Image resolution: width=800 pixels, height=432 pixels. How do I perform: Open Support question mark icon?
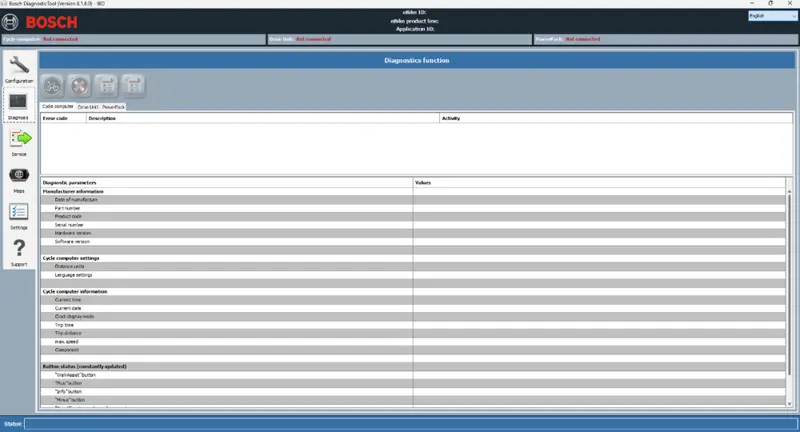pyautogui.click(x=19, y=248)
